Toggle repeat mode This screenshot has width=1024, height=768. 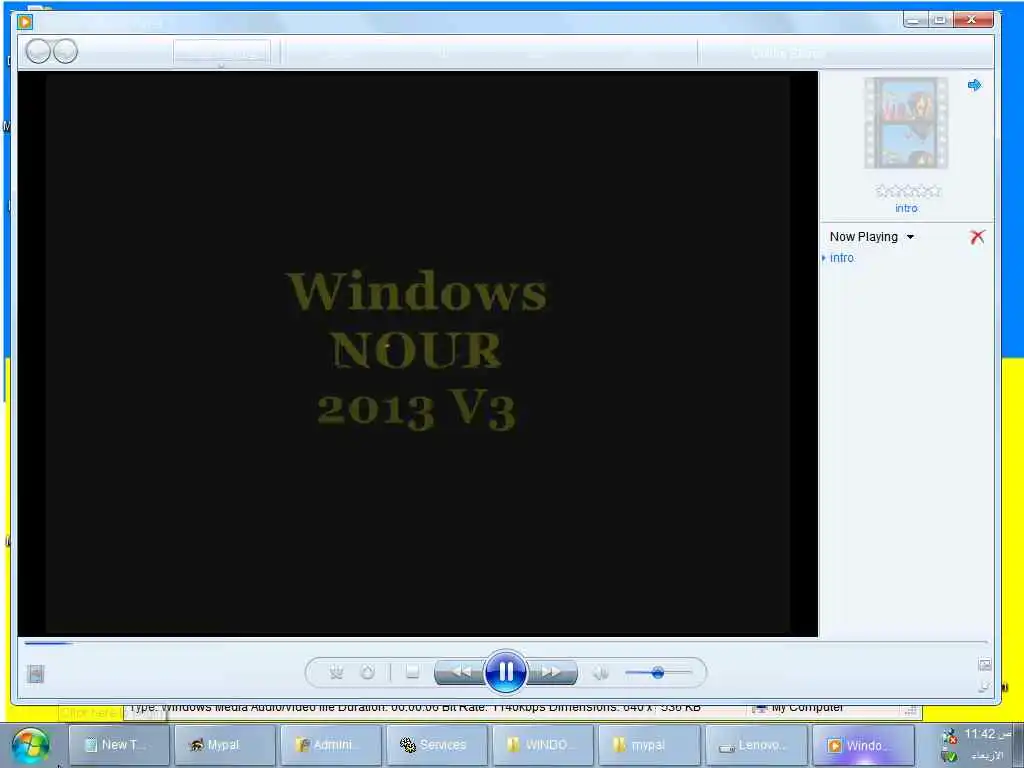coord(368,672)
